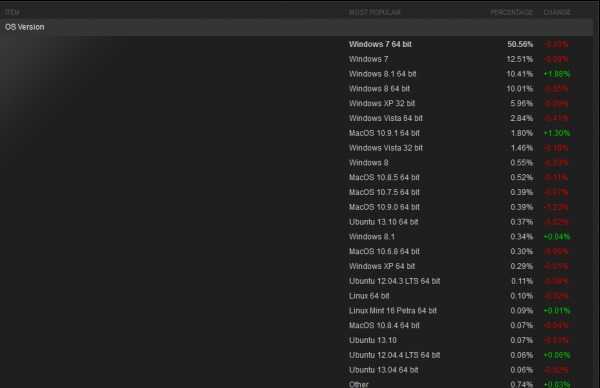Viewport: 600px width, 388px height.
Task: Select the Ubuntu 12.04.4 LTS 64 bit entry
Action: click(x=394, y=355)
